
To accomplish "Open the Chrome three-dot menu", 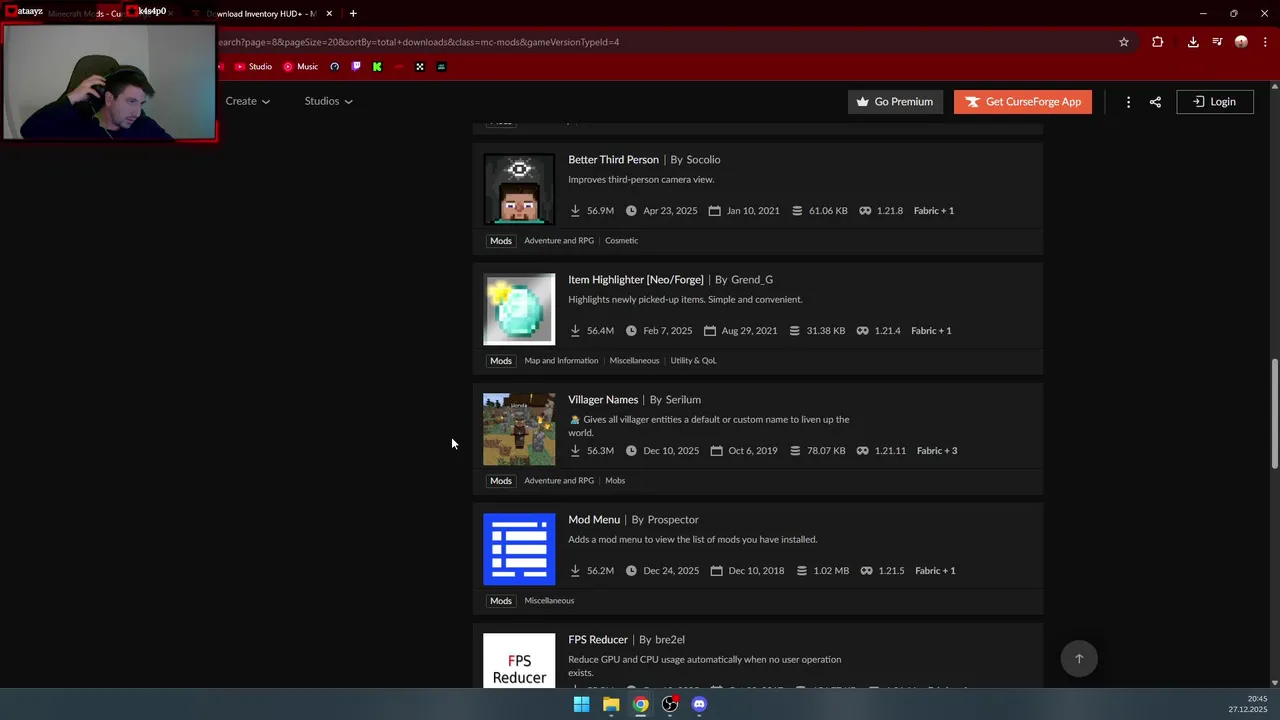I will pyautogui.click(x=1266, y=42).
